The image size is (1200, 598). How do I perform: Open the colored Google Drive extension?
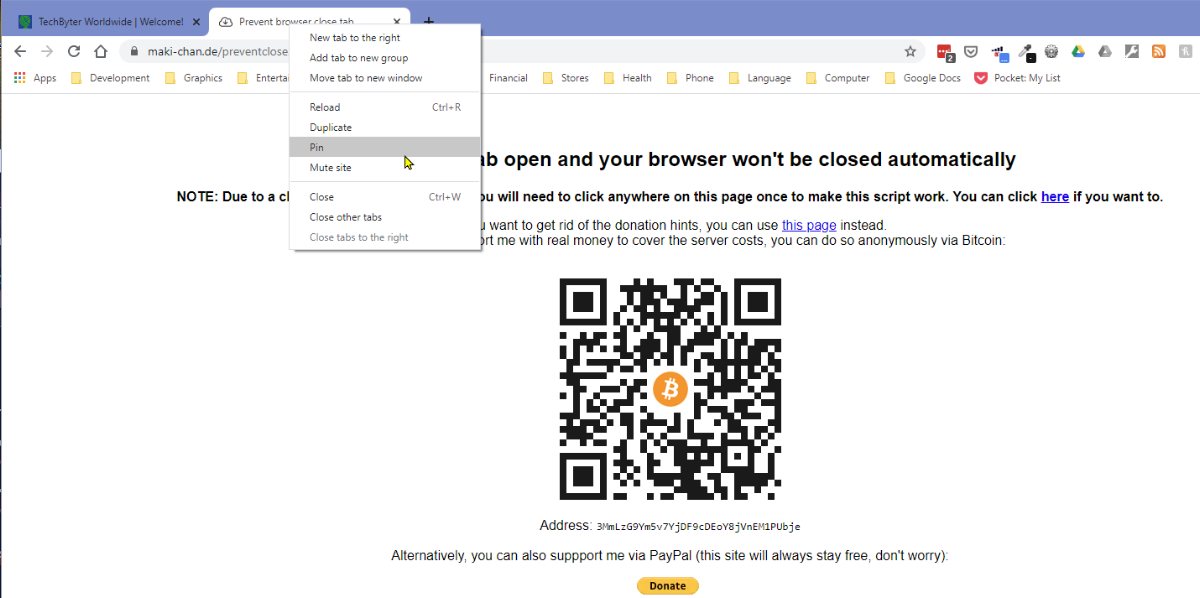1078,51
